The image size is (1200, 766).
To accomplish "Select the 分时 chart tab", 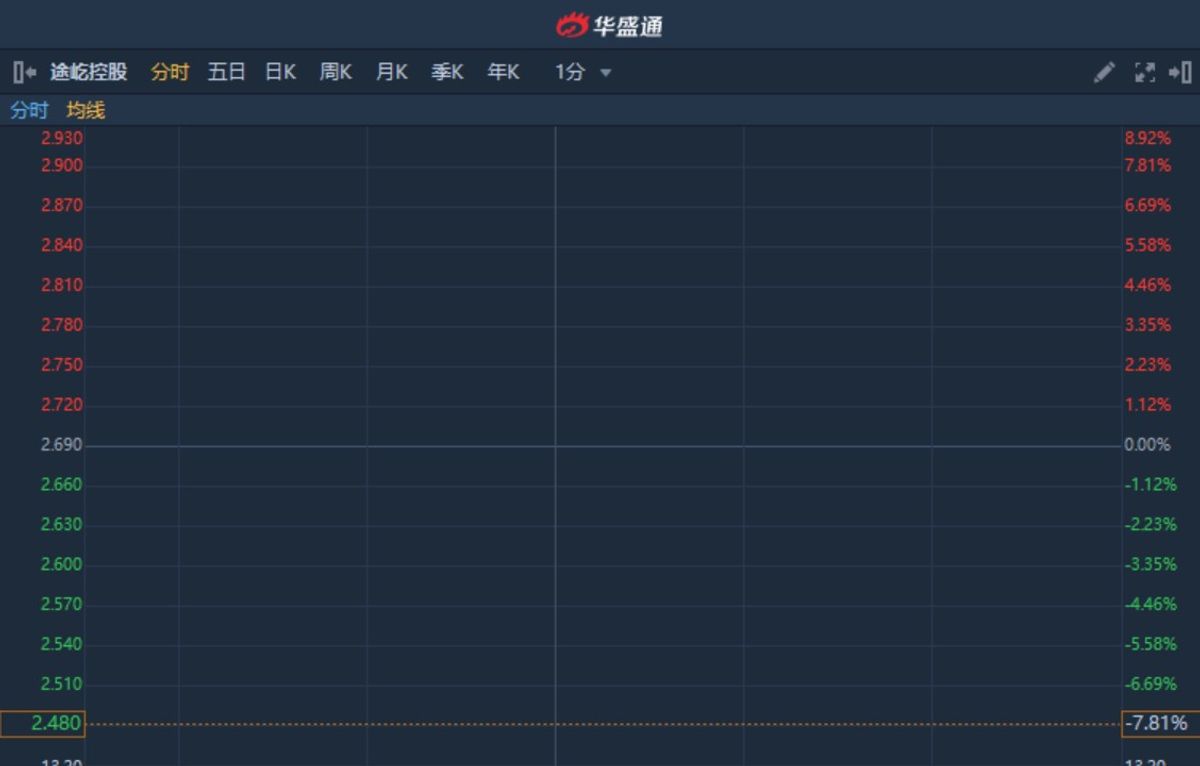I will coord(170,72).
